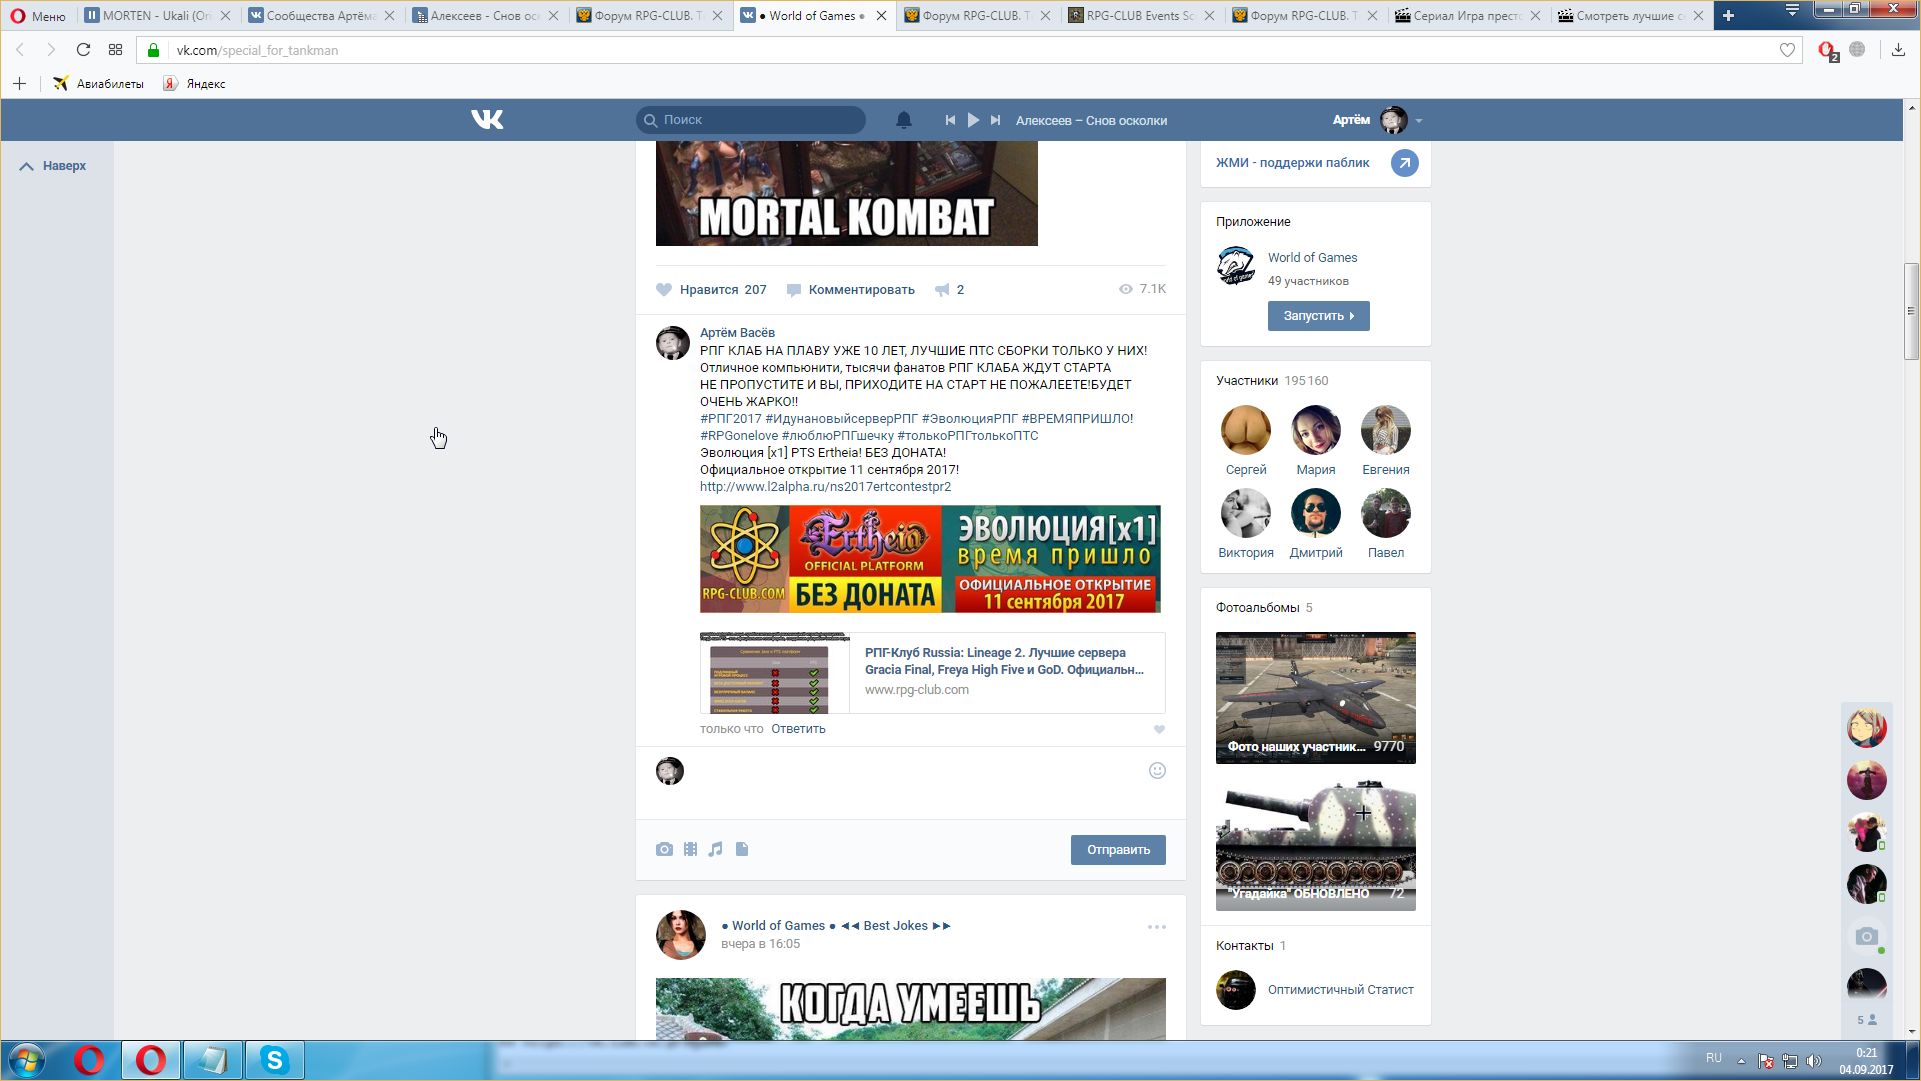Click the VK logo in header
The width and height of the screenshot is (1921, 1081).
pyautogui.click(x=487, y=120)
